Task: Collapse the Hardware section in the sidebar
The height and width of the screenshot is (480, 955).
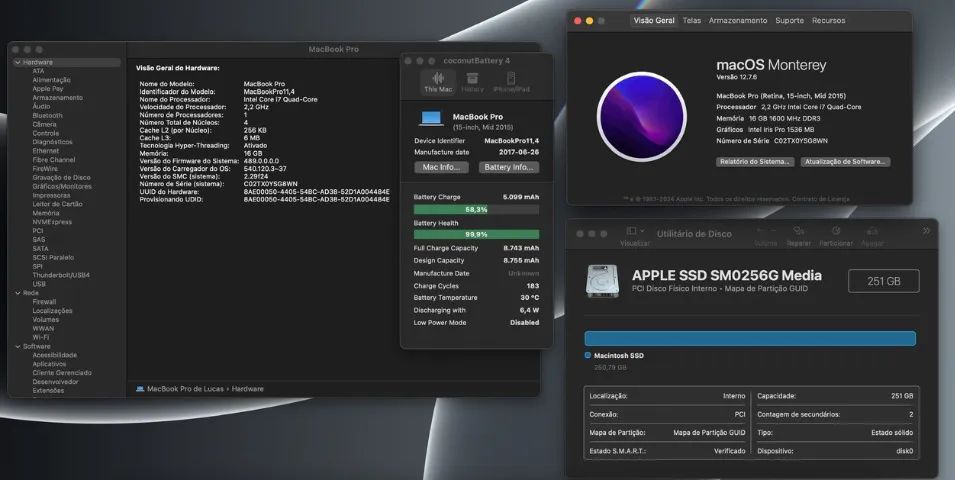Action: (x=18, y=62)
